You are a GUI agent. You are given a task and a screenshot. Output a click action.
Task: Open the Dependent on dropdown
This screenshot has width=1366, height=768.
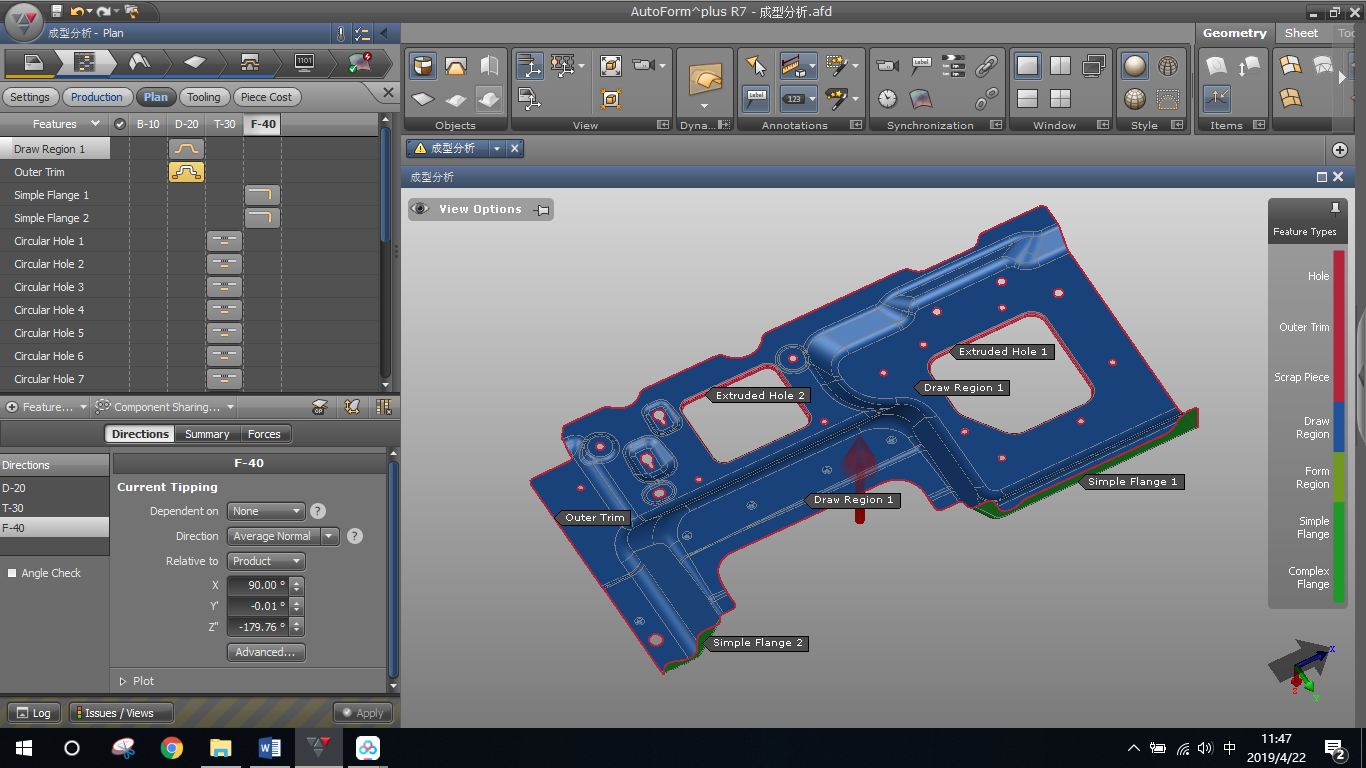click(x=266, y=511)
